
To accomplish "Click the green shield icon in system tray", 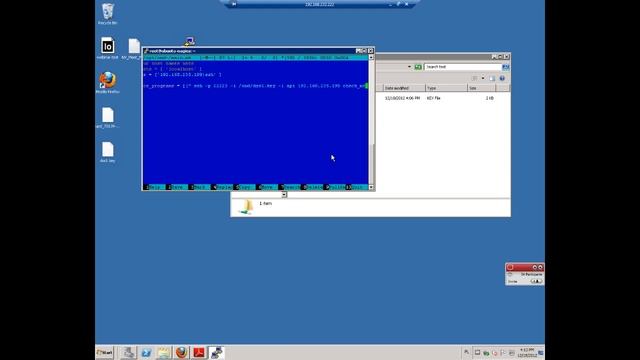I will 486,353.
